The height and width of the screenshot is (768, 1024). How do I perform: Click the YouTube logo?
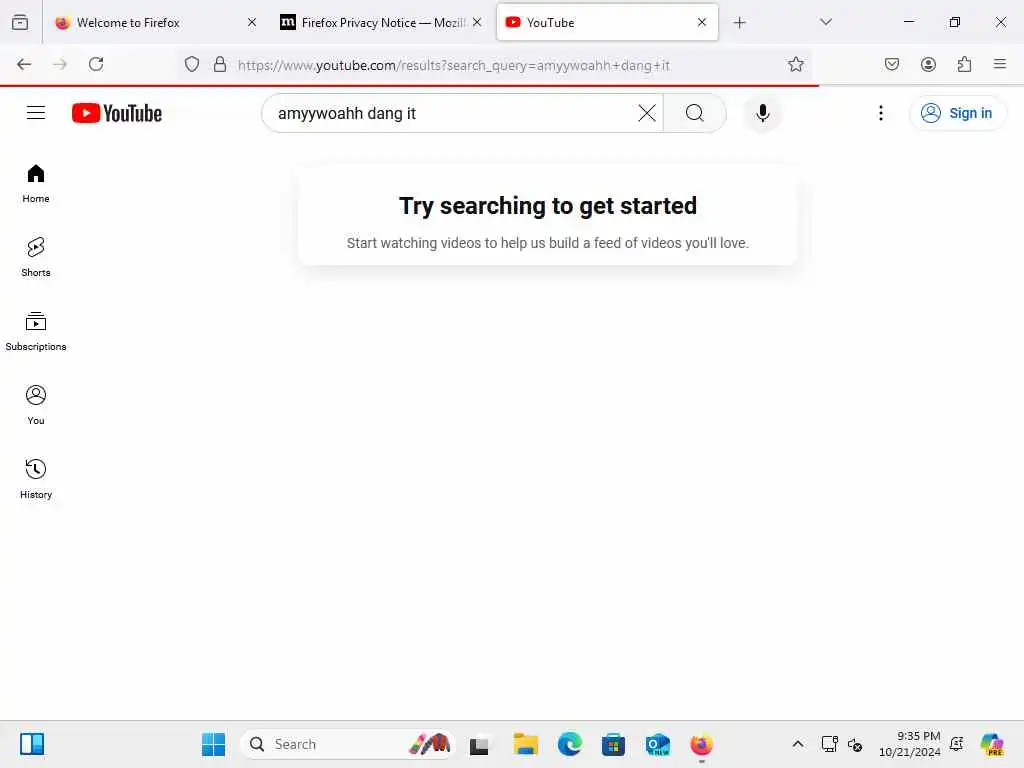pyautogui.click(x=117, y=113)
